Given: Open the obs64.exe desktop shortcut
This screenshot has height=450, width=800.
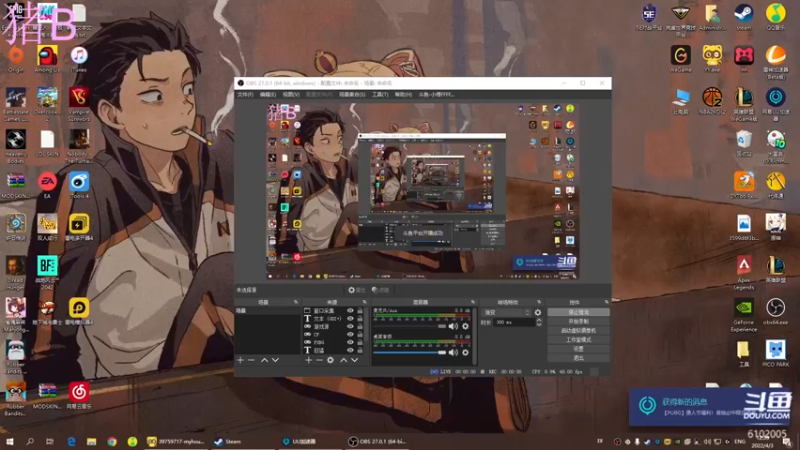Looking at the screenshot, I should coord(776,312).
